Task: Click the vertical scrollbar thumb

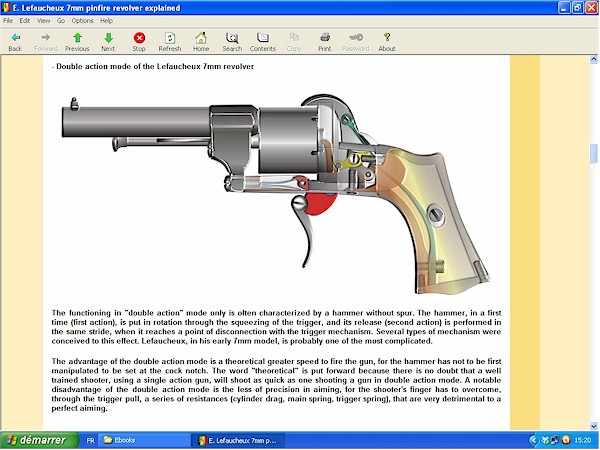Action: click(593, 154)
